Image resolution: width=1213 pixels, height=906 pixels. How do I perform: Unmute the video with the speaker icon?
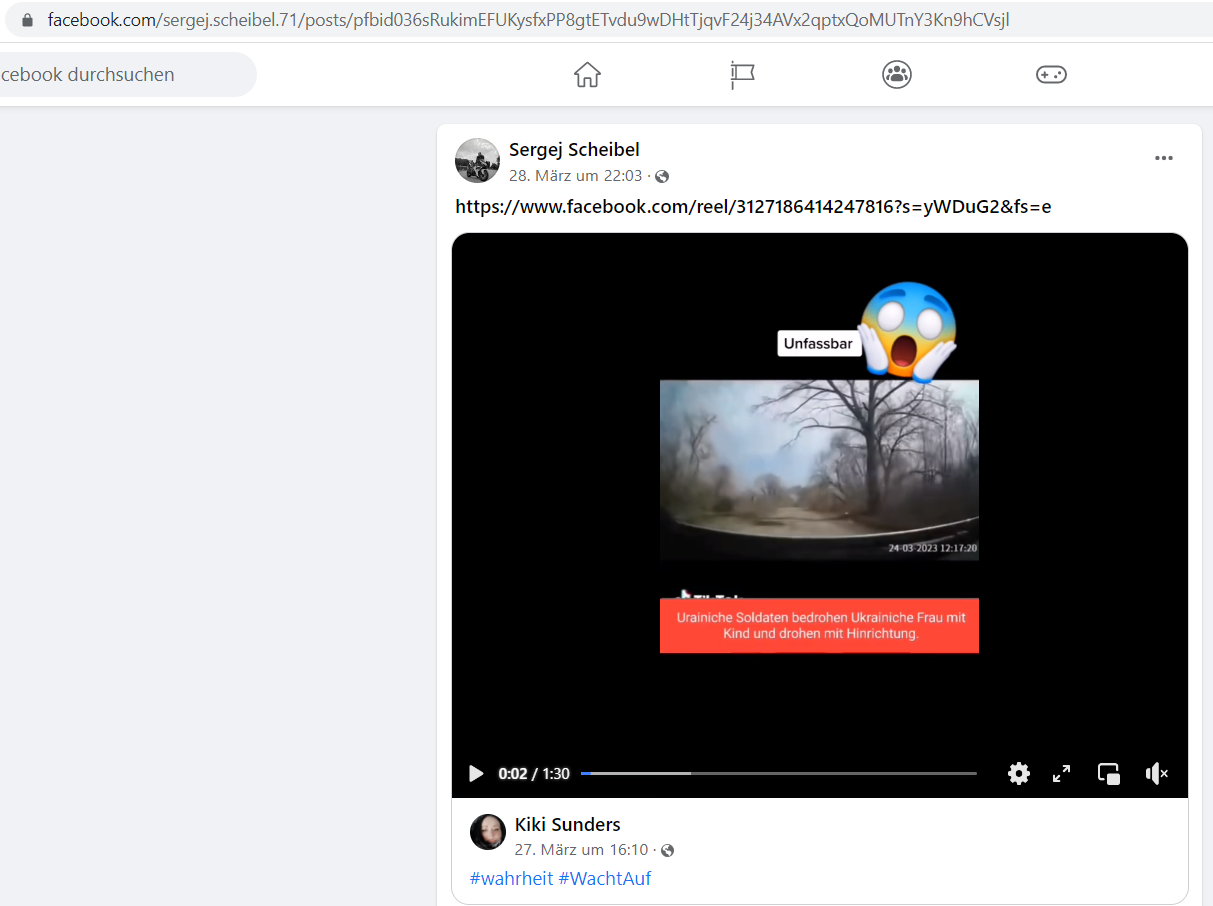click(x=1156, y=773)
